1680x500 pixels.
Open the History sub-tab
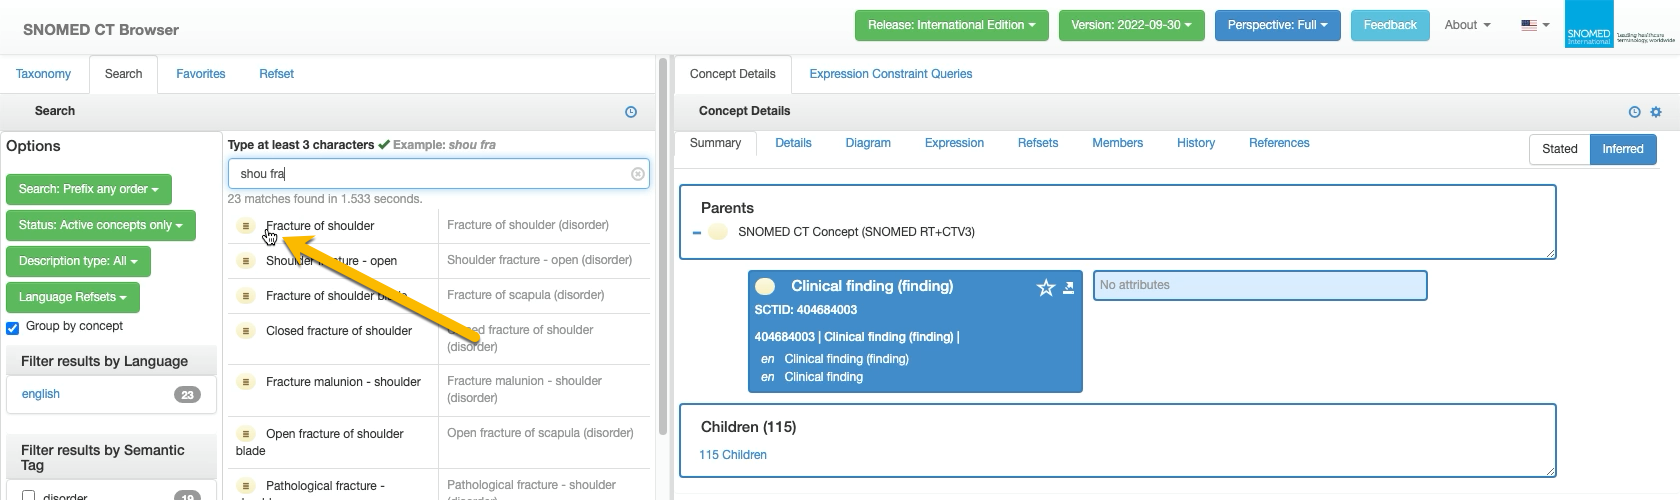tap(1196, 143)
